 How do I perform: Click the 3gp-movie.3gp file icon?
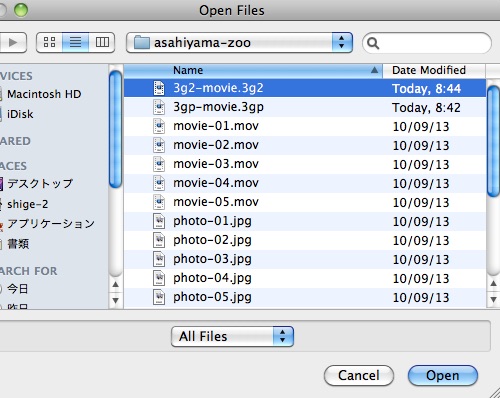pyautogui.click(x=159, y=107)
